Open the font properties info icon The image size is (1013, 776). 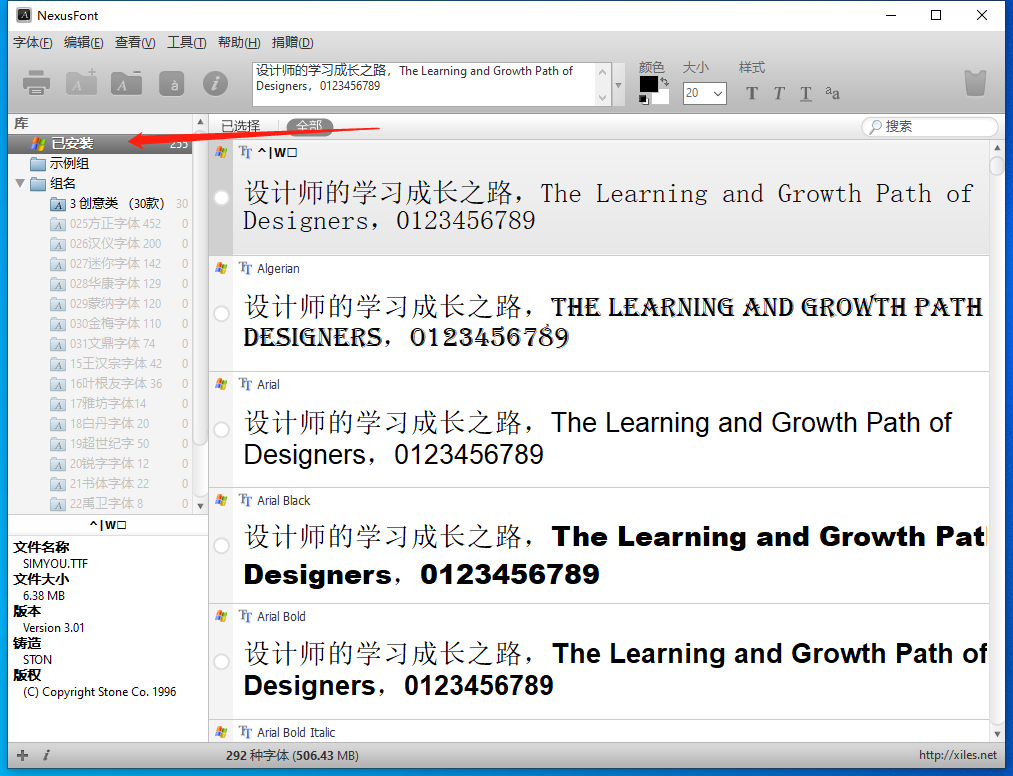[x=215, y=84]
